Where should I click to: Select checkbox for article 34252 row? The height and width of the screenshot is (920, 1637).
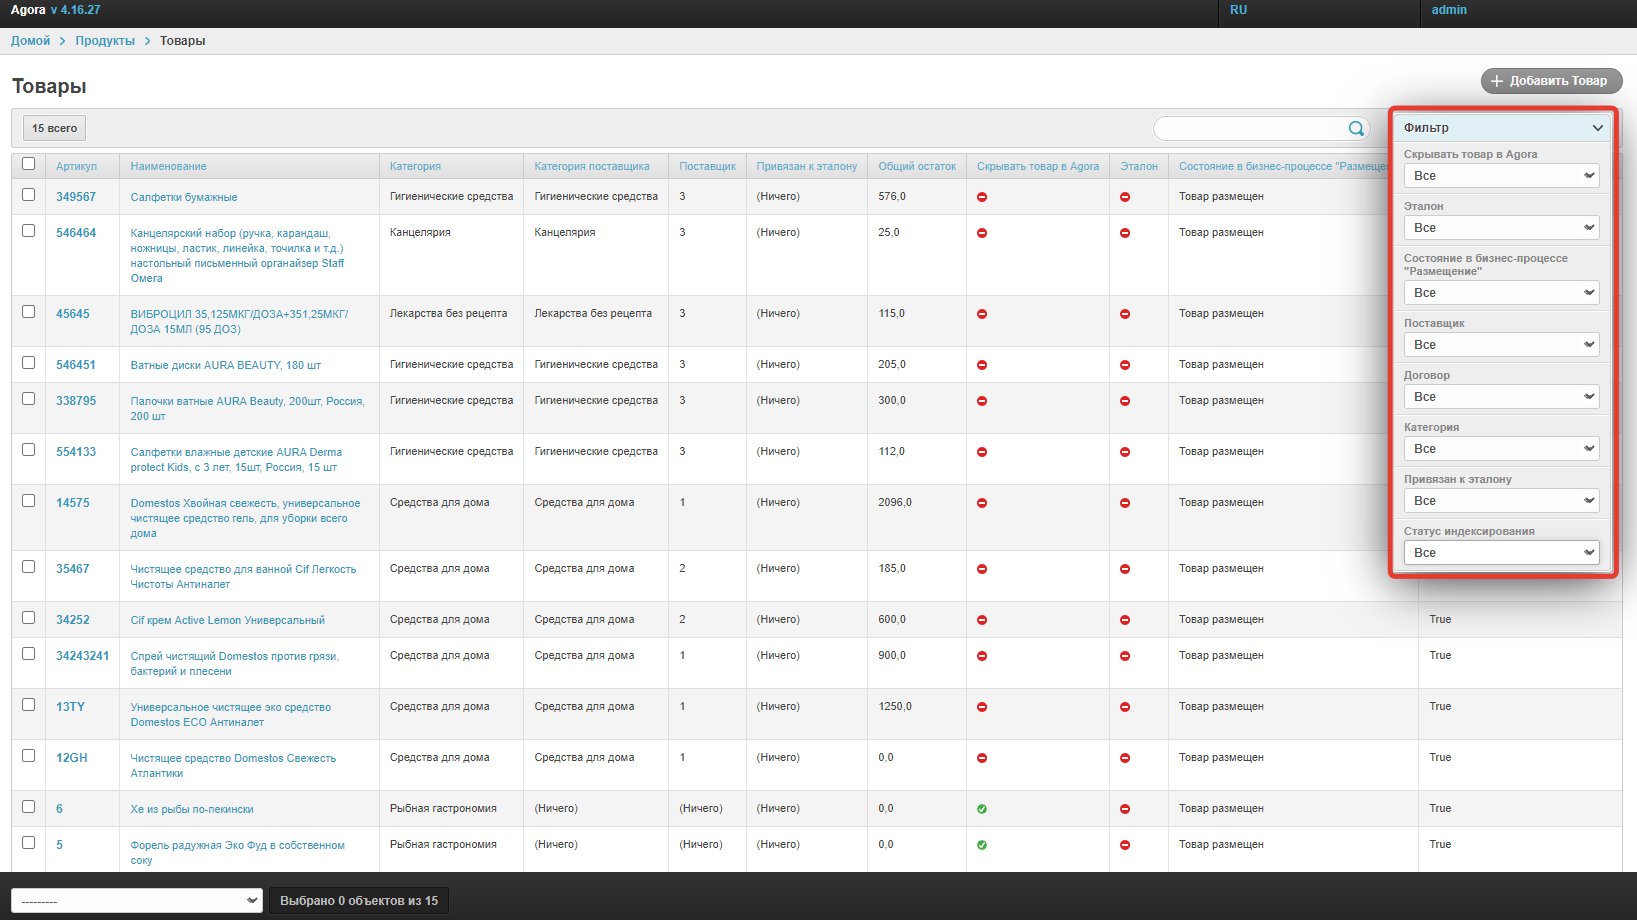click(29, 618)
